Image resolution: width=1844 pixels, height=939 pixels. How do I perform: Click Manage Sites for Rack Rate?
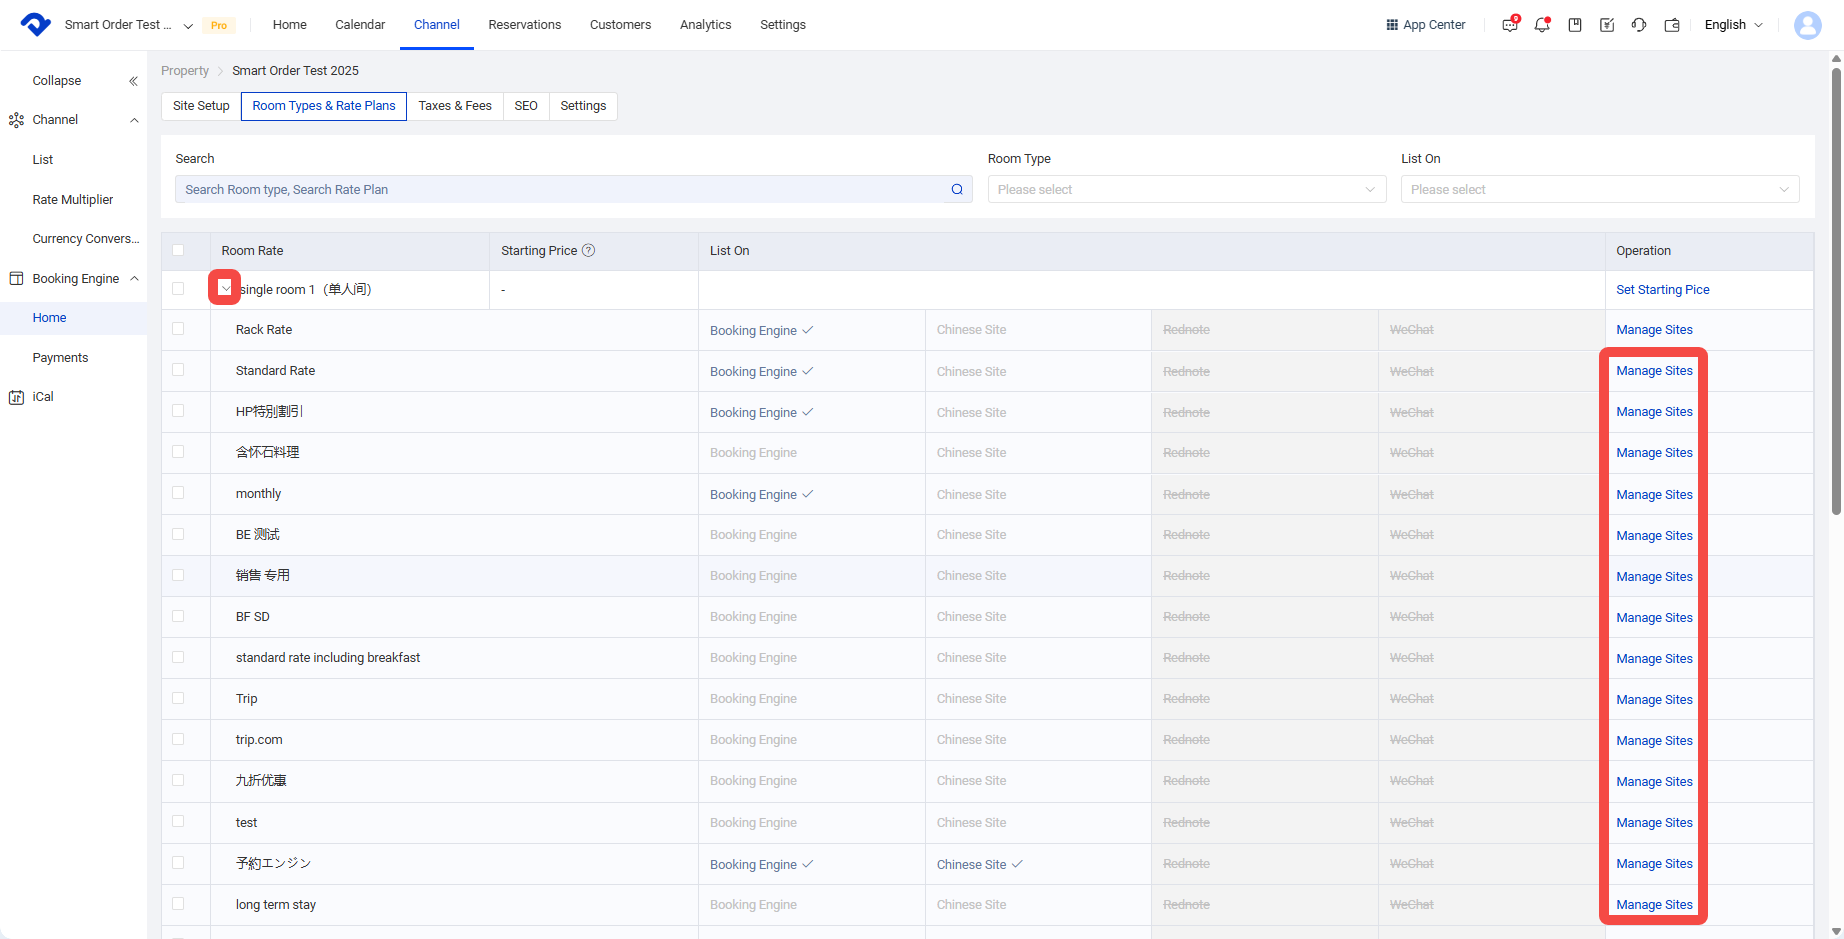click(x=1655, y=330)
